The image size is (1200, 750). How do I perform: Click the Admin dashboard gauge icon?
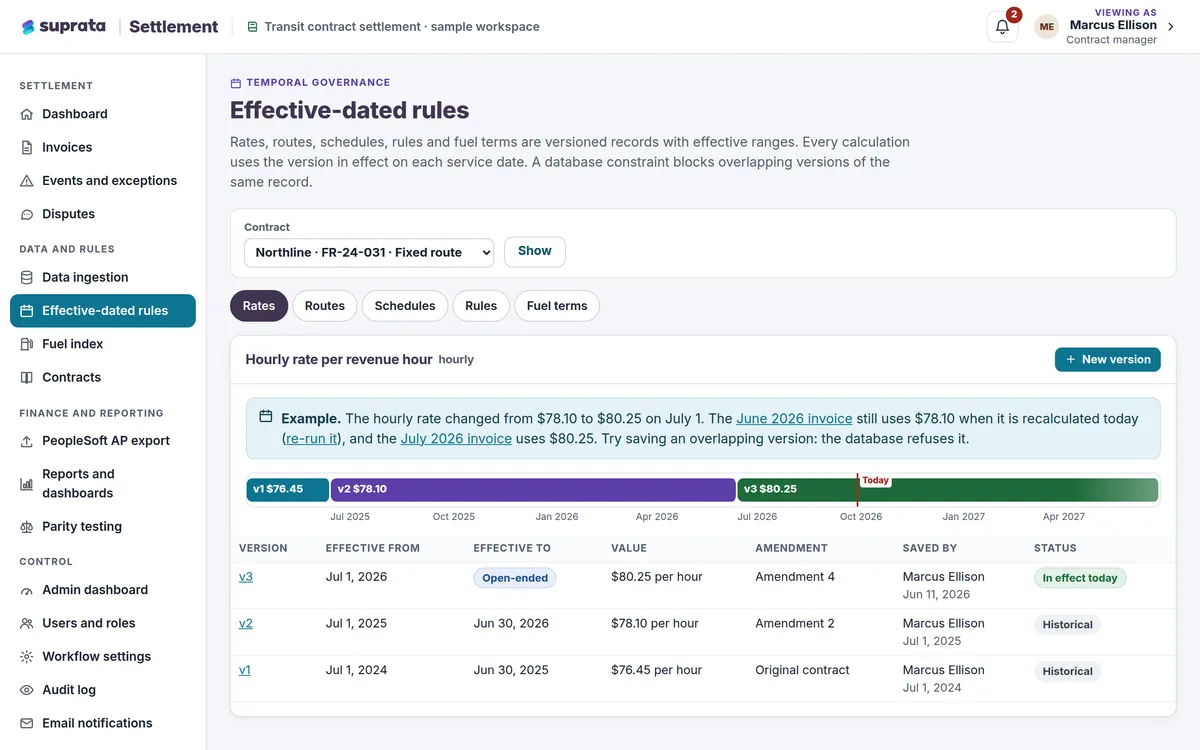27,590
